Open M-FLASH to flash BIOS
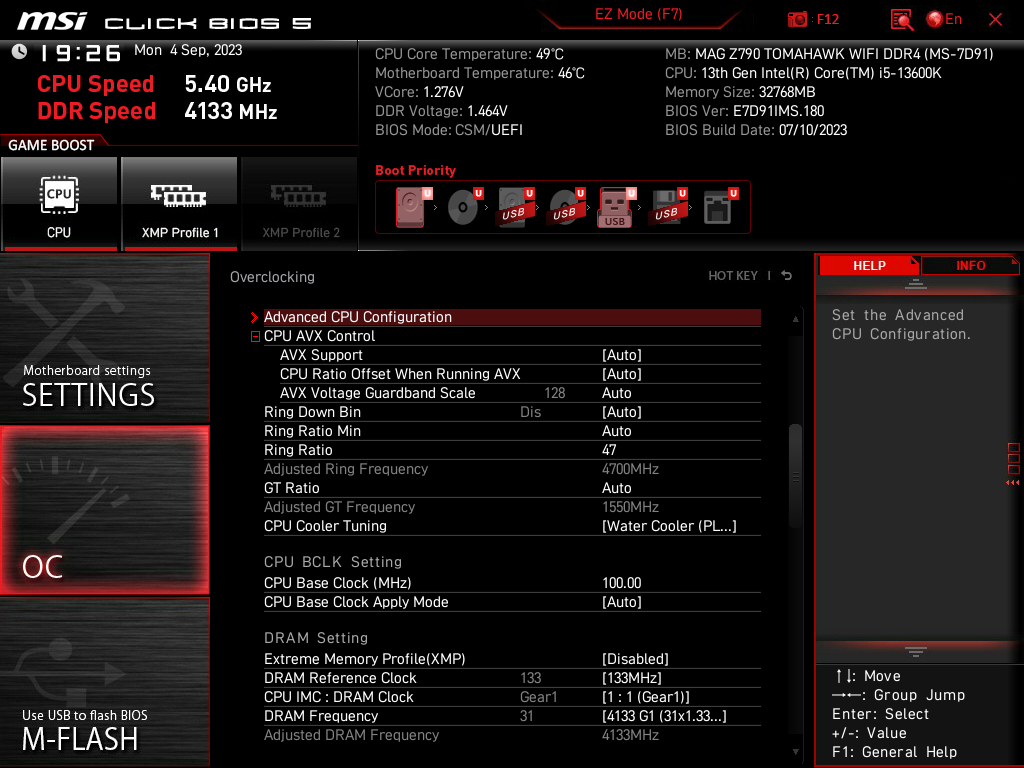This screenshot has width=1024, height=768. click(104, 682)
